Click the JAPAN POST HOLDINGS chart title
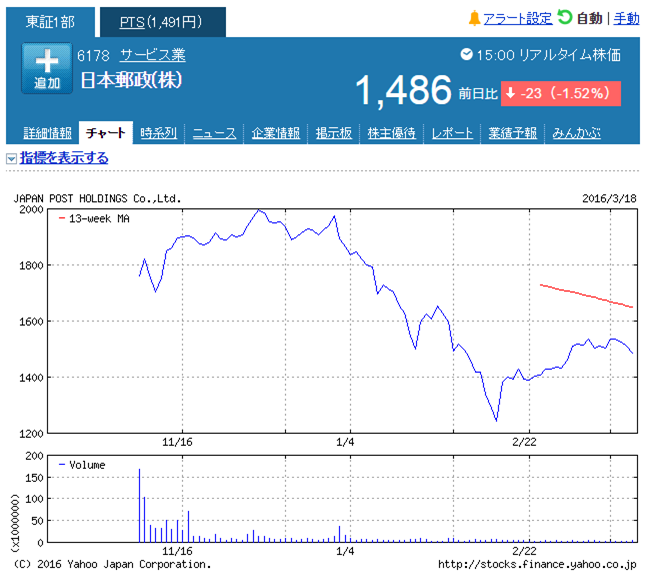The width and height of the screenshot is (648, 579). pos(98,199)
